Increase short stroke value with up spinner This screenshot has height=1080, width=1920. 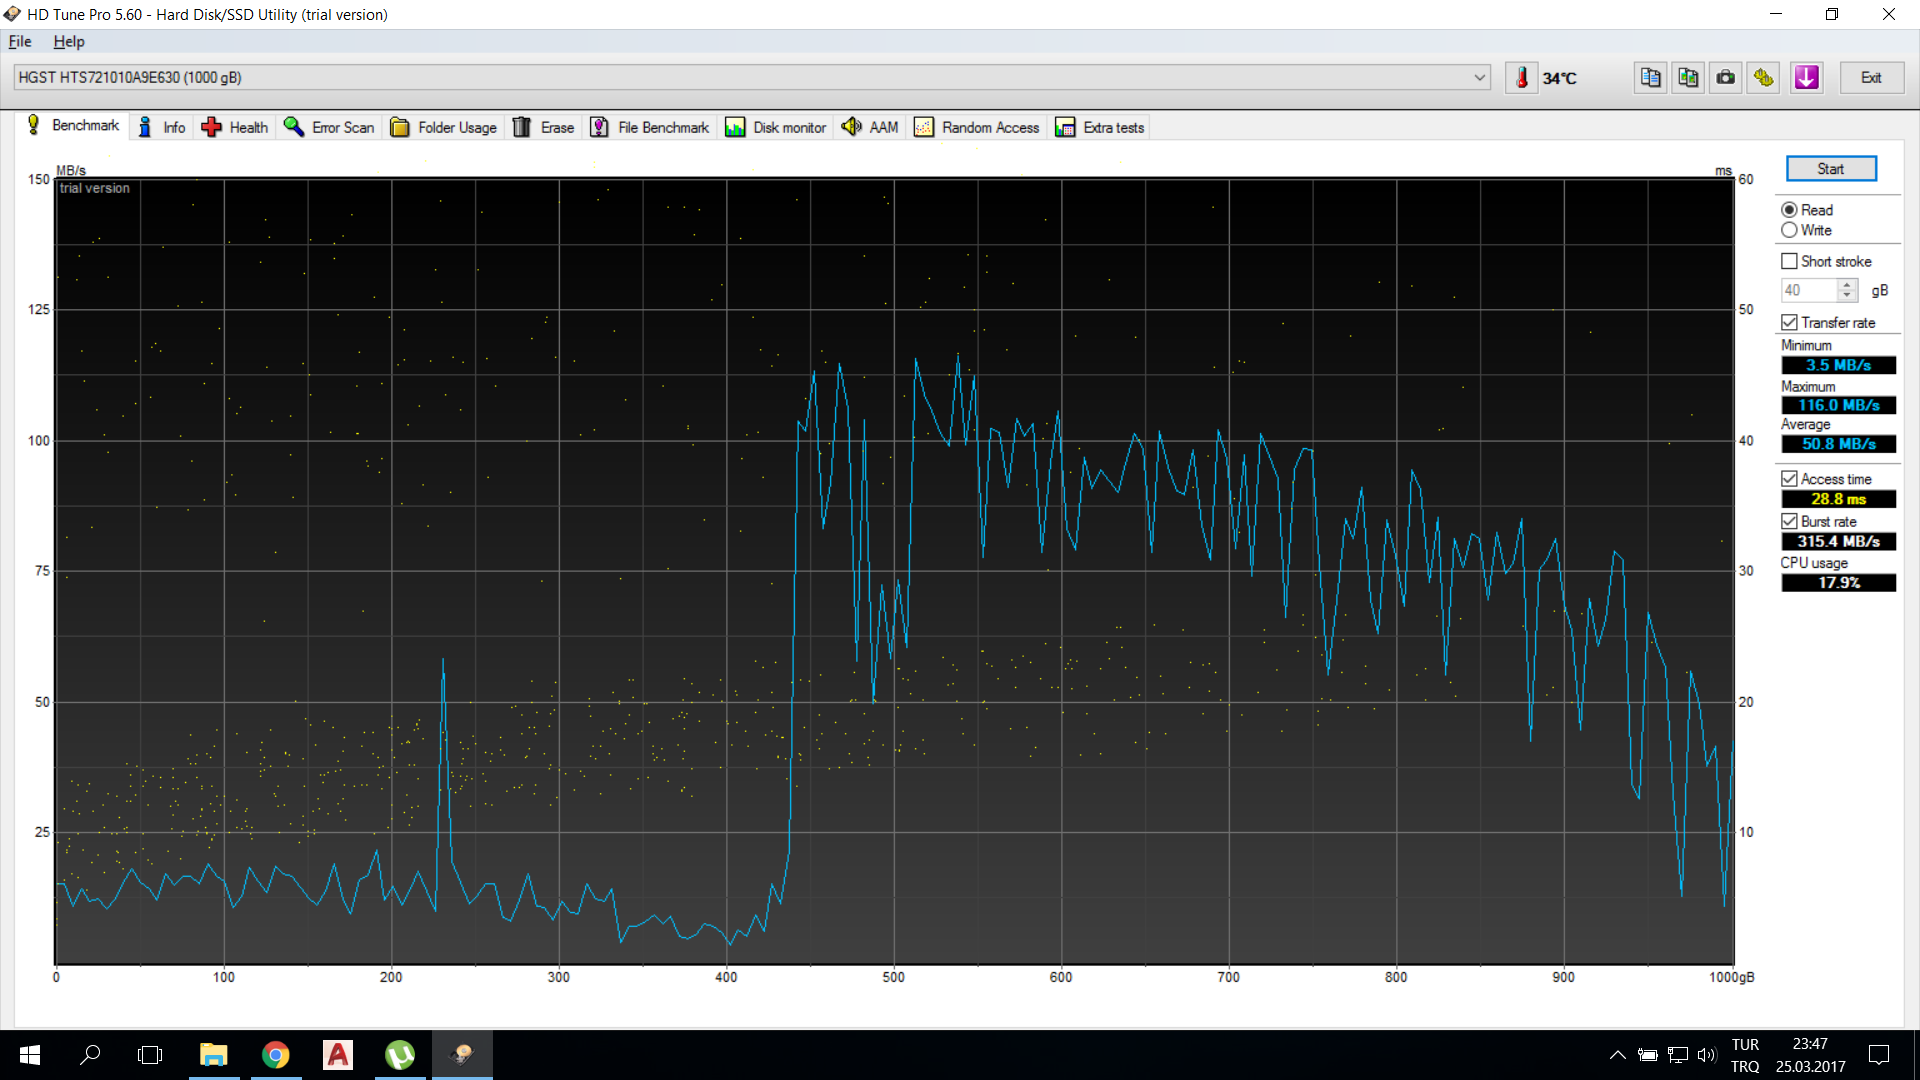[1847, 284]
